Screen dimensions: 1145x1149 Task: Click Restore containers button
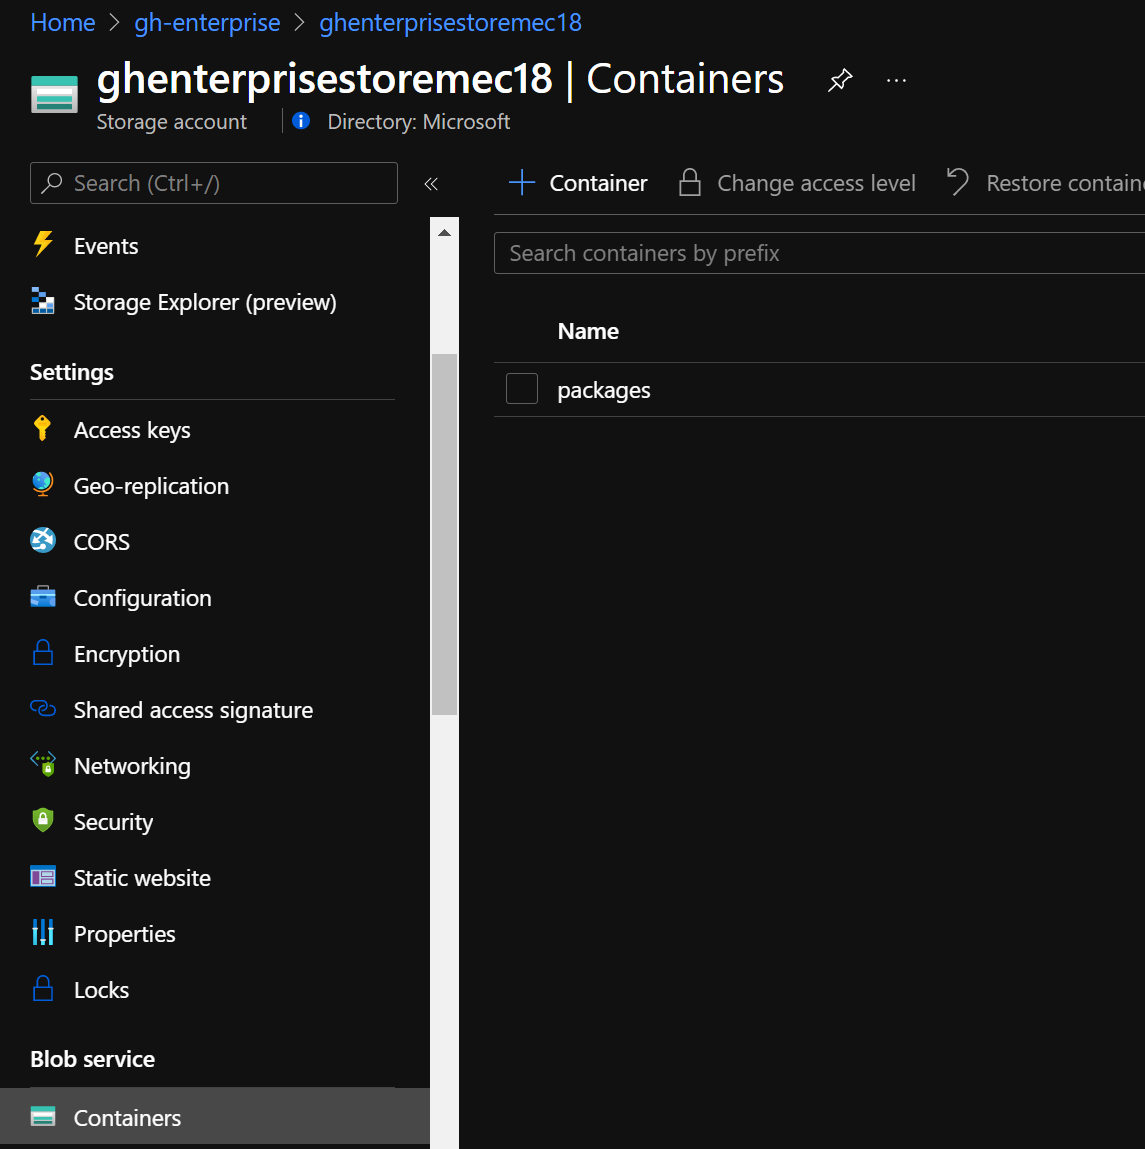[x=1045, y=182]
